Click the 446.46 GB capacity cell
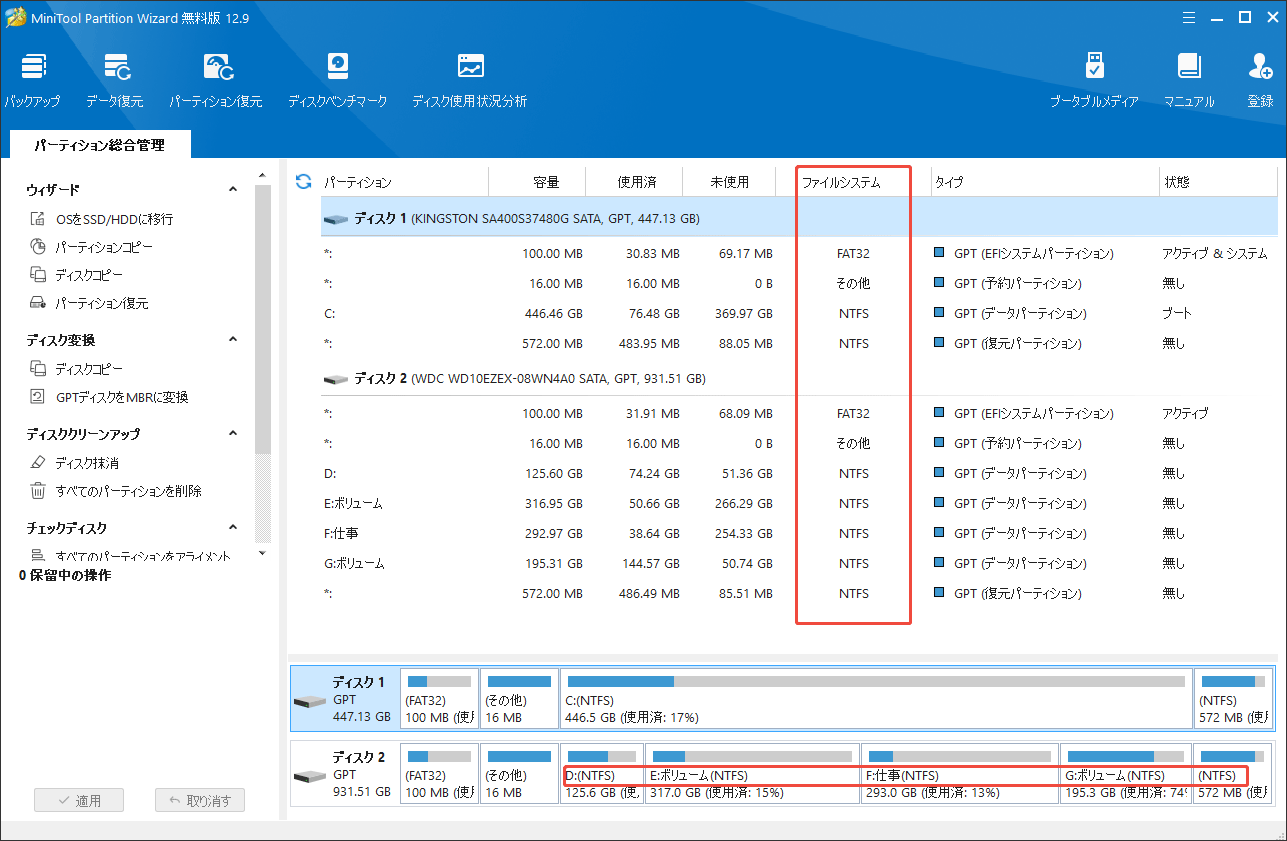The height and width of the screenshot is (841, 1287). [553, 313]
